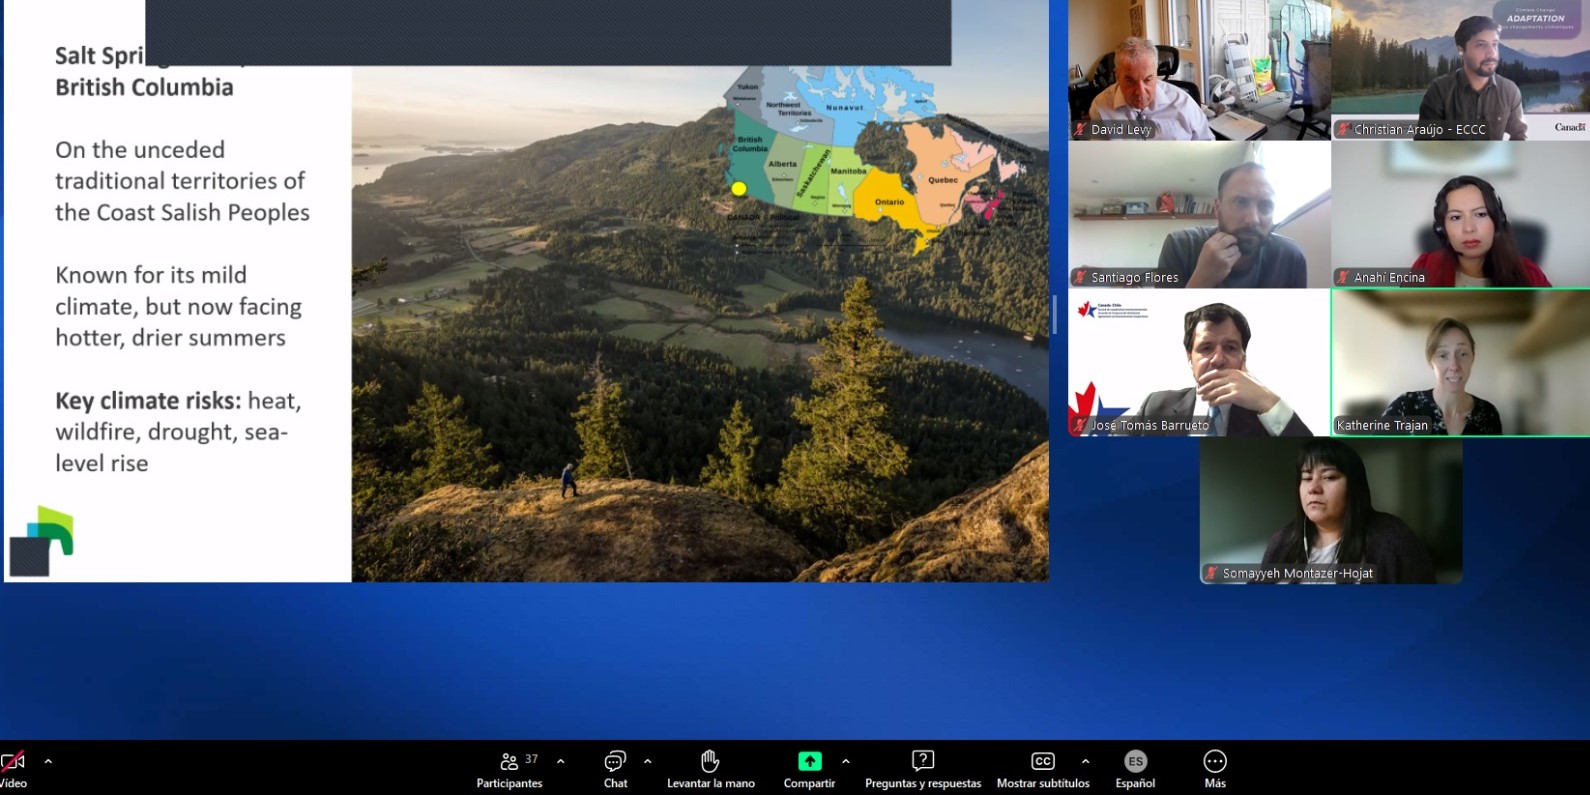Click the green Compartir share button
Image resolution: width=1590 pixels, height=795 pixels.
[809, 762]
